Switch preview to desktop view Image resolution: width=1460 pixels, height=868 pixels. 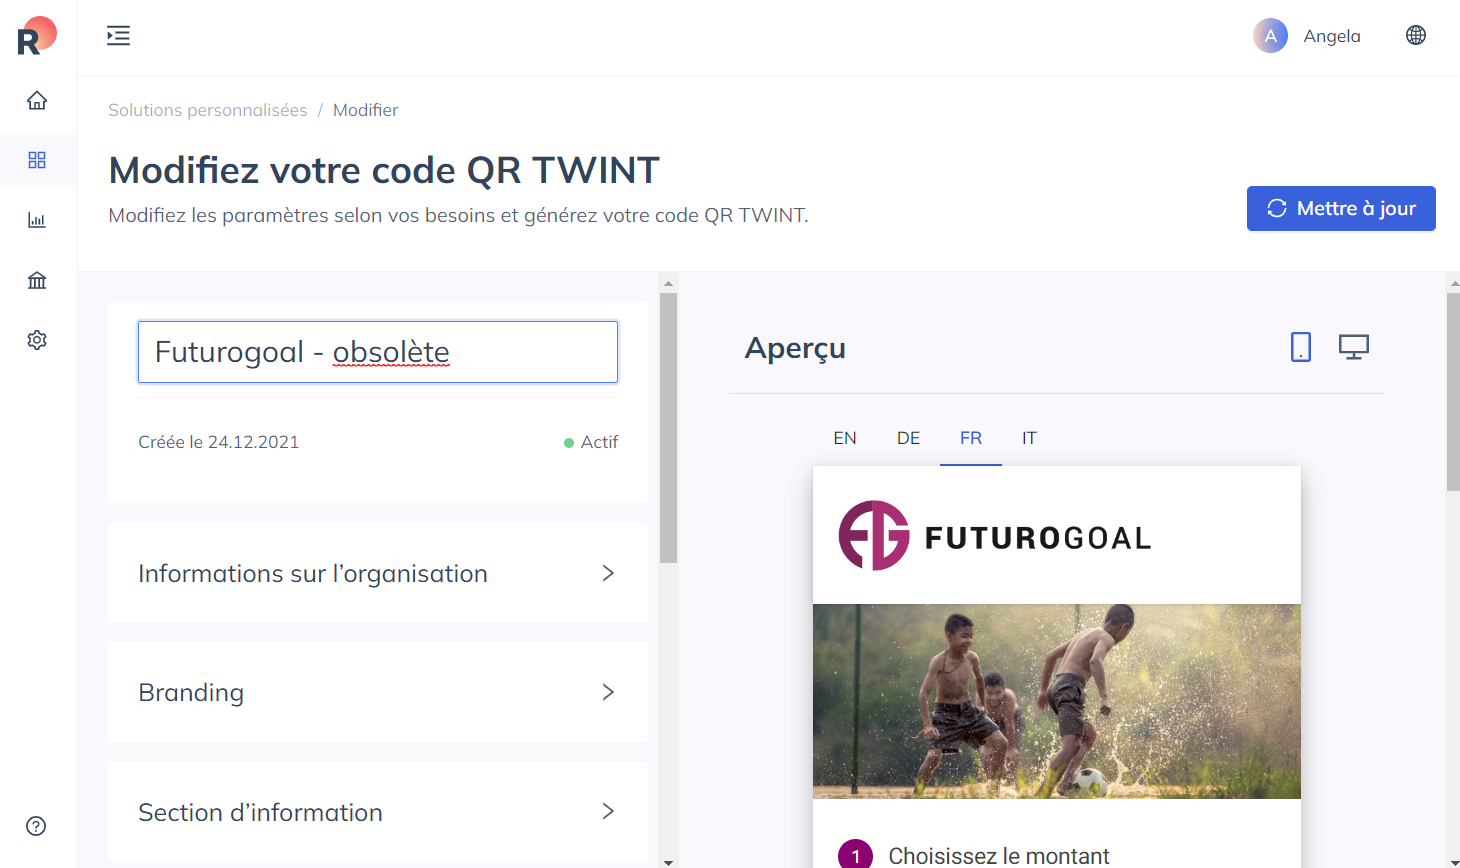pyautogui.click(x=1354, y=347)
